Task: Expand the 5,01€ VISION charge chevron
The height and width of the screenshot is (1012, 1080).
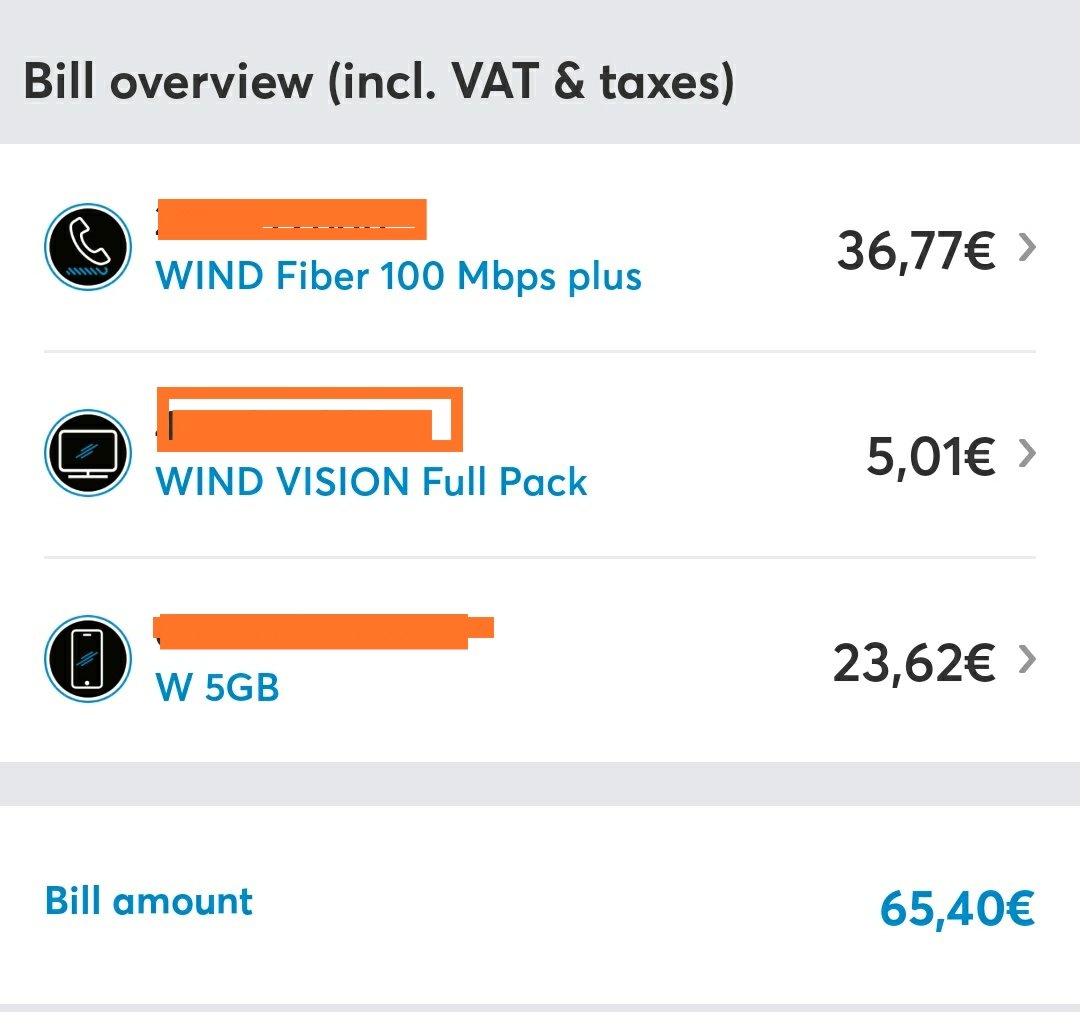Action: click(x=1027, y=453)
